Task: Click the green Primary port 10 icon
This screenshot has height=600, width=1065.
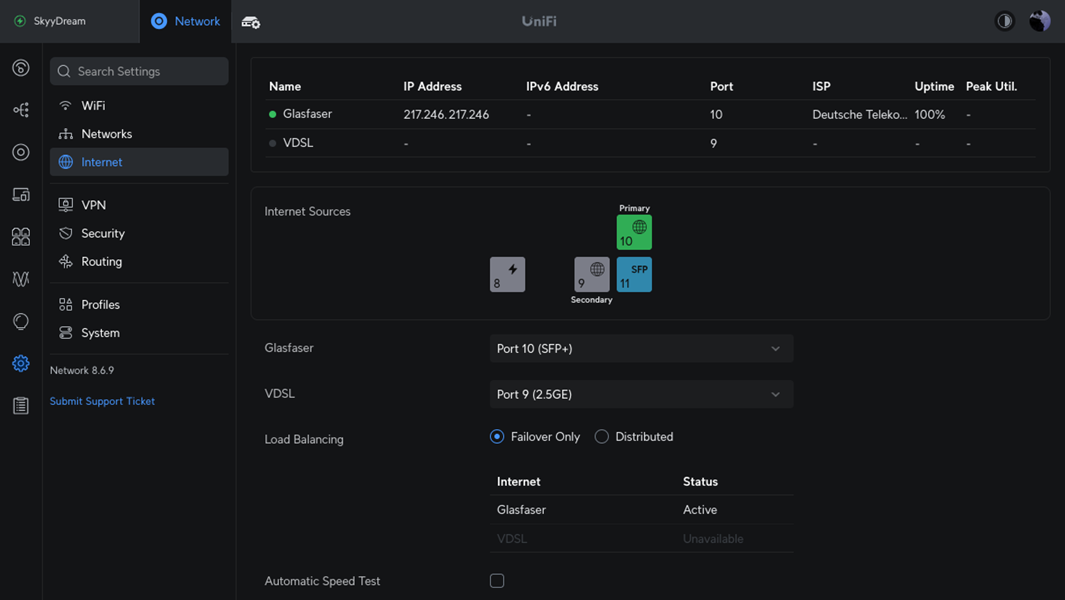Action: pos(634,233)
